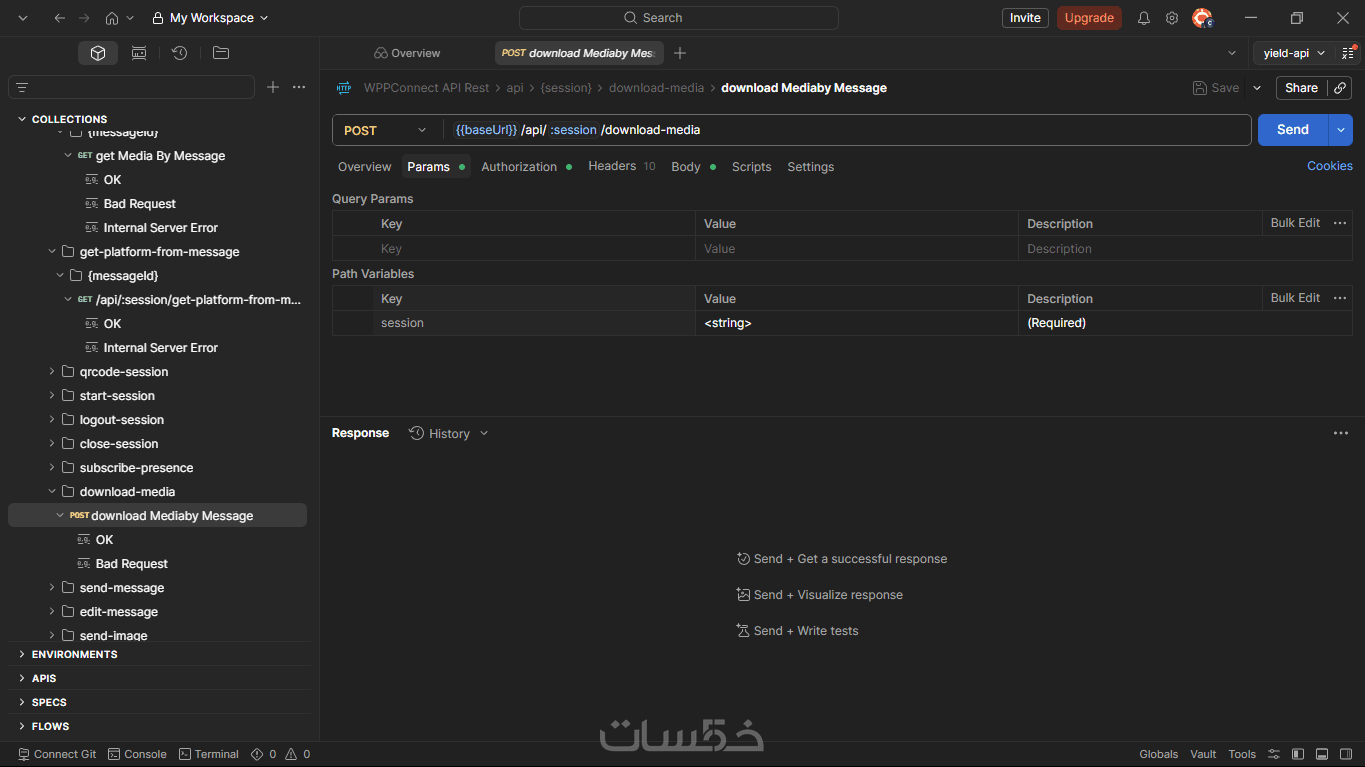Toggle left sidebar layout icon in status bar
The height and width of the screenshot is (767, 1365).
click(1298, 754)
